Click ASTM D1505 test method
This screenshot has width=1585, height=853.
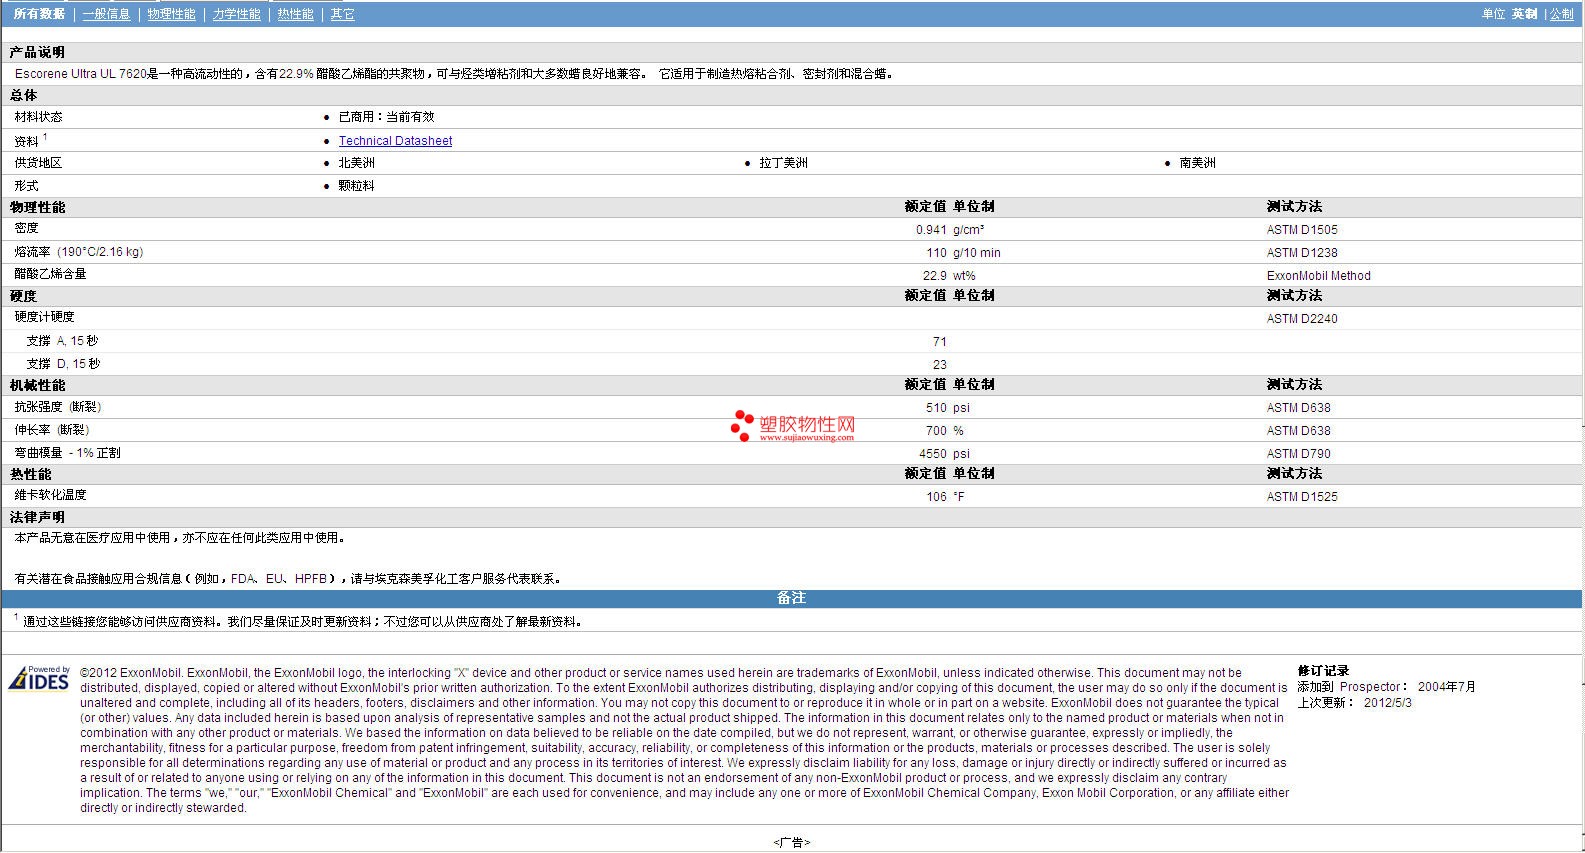pyautogui.click(x=1301, y=230)
